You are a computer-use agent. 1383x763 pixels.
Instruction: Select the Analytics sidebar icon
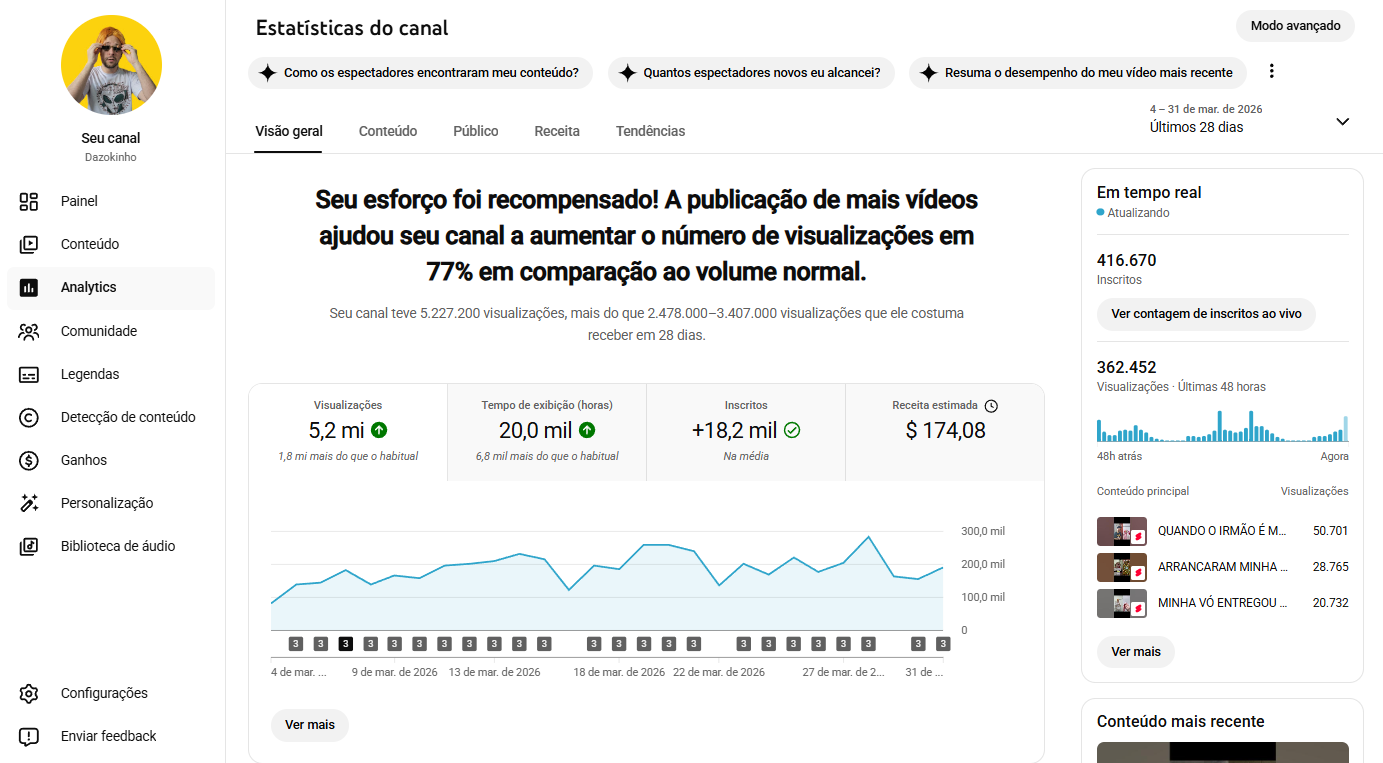click(x=29, y=288)
